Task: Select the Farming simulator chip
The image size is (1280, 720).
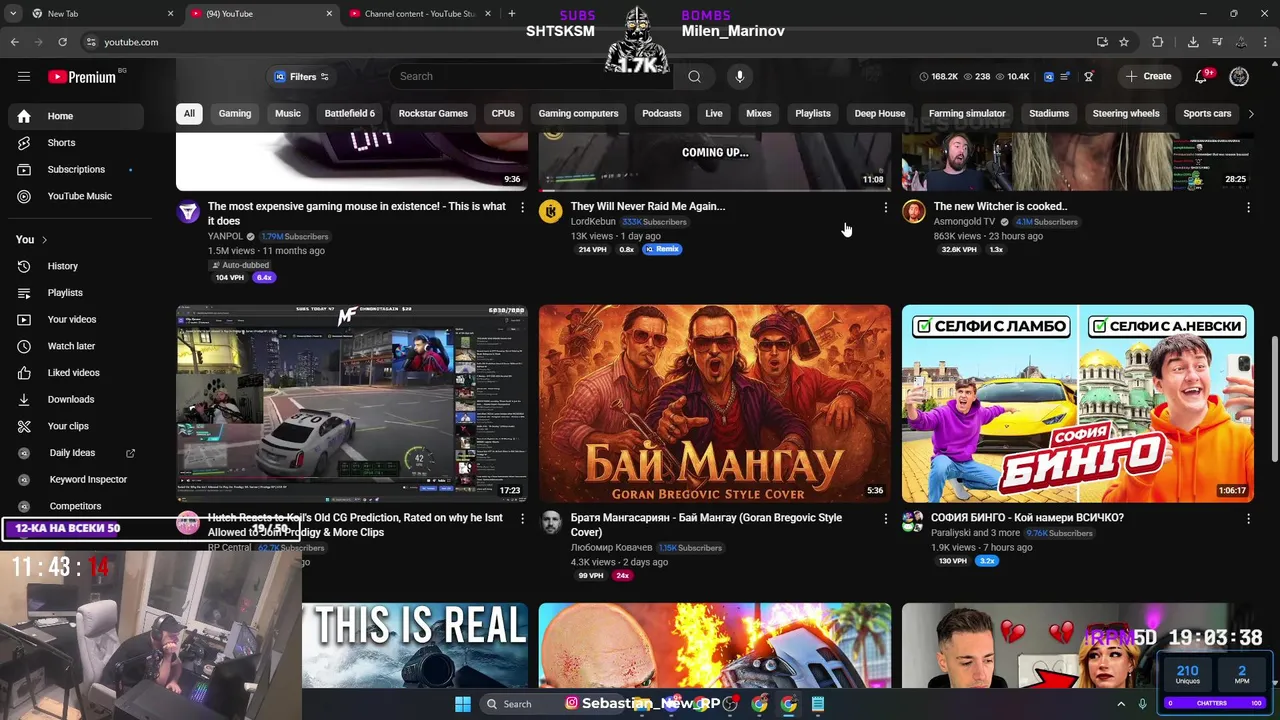Action: pyautogui.click(x=967, y=114)
